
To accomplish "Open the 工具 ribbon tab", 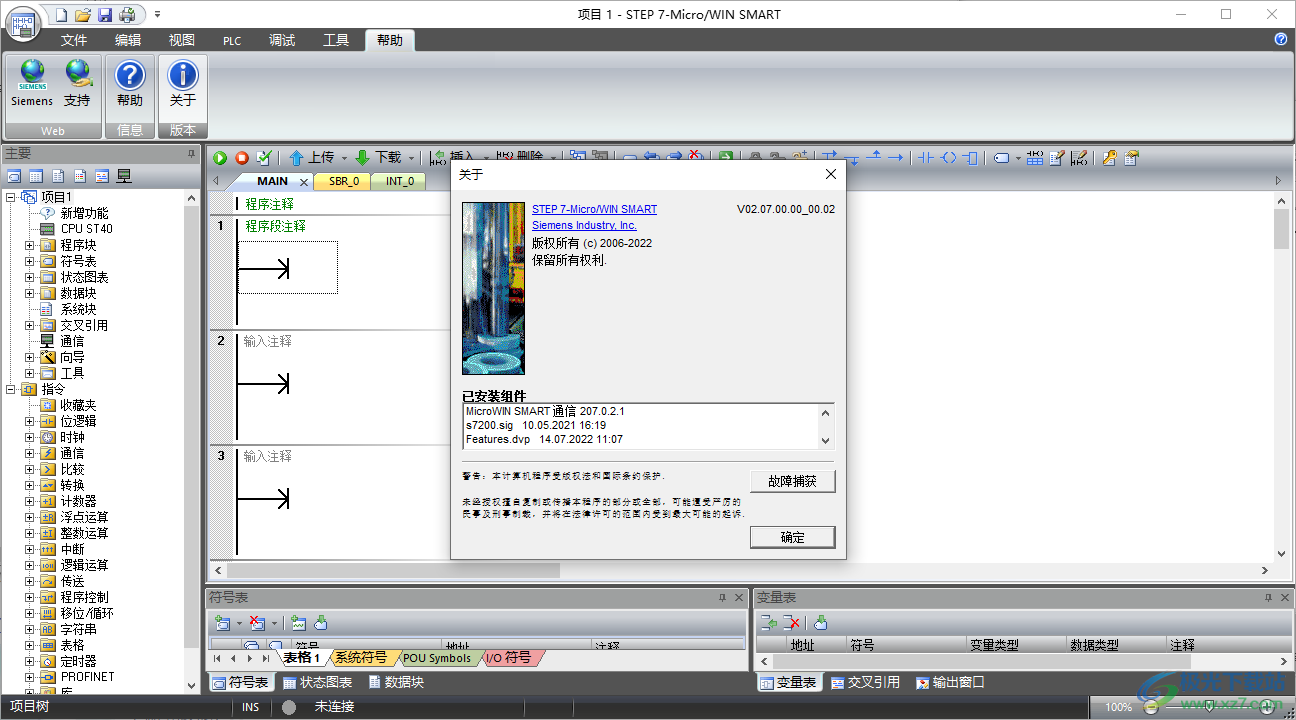I will [x=336, y=40].
